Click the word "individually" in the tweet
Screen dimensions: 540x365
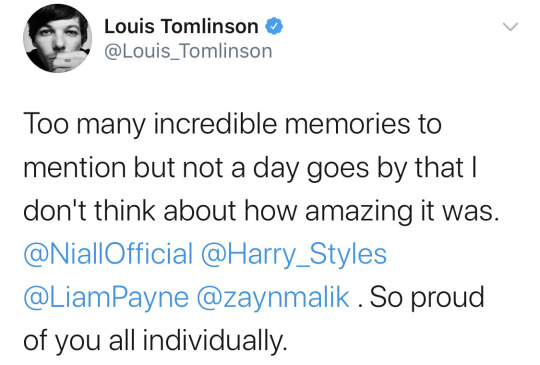pos(215,341)
